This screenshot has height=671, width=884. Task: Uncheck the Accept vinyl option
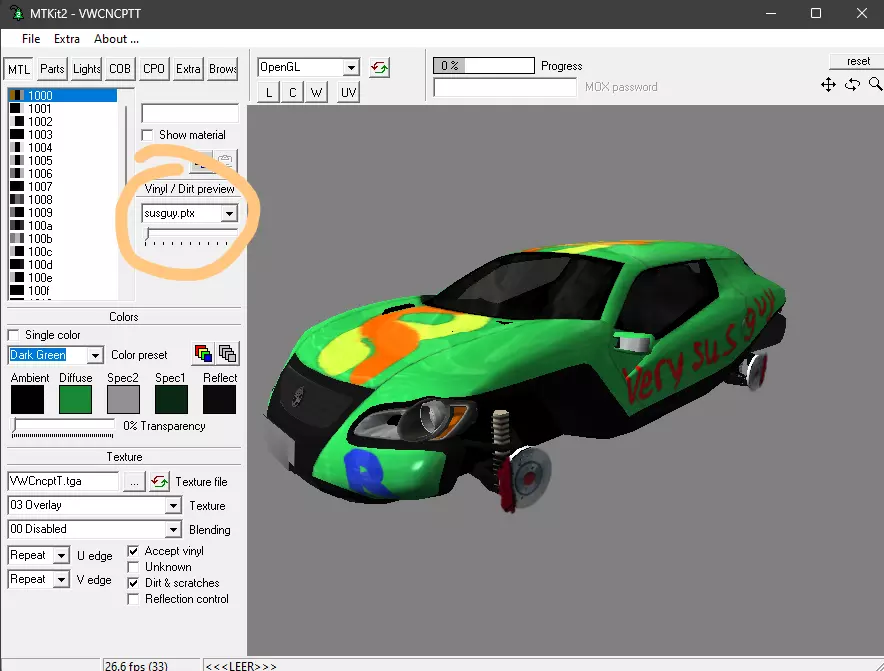click(134, 551)
